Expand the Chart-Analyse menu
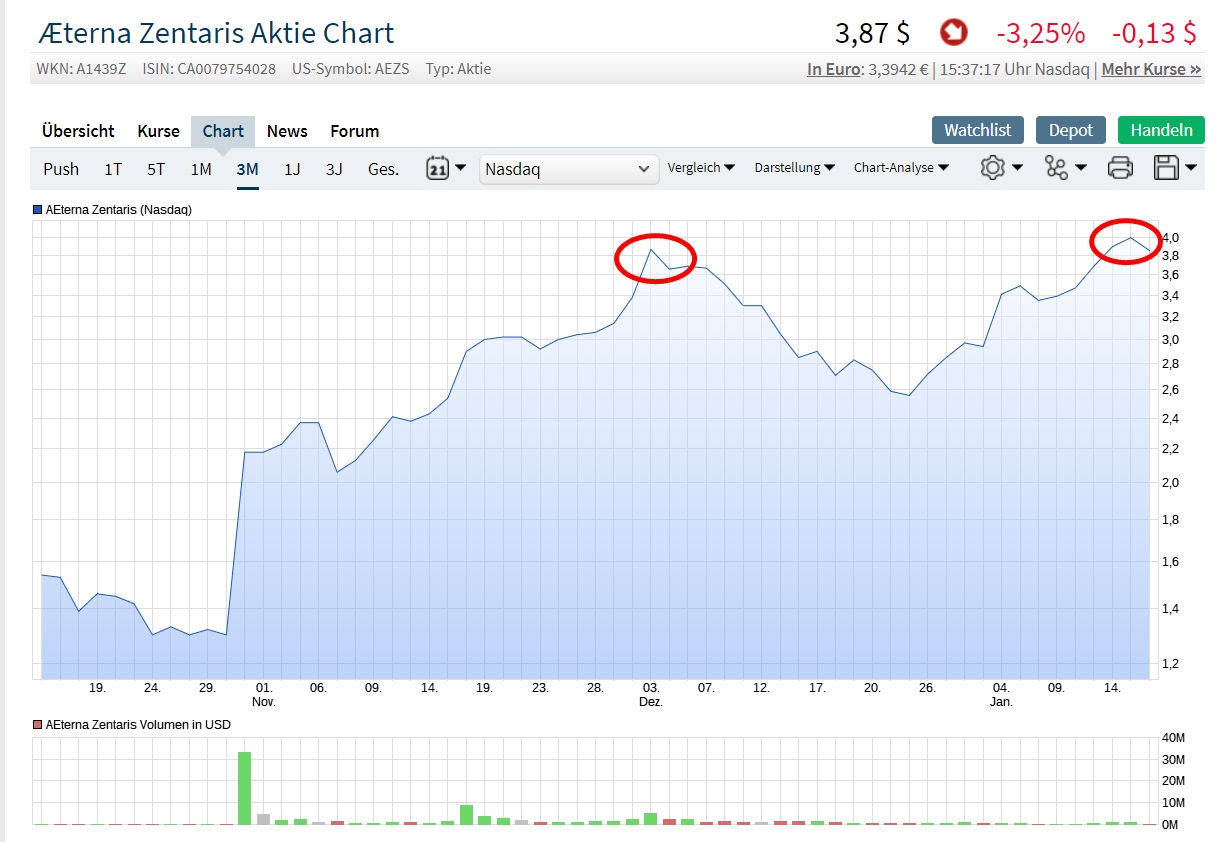Image resolution: width=1223 pixels, height=842 pixels. (901, 168)
